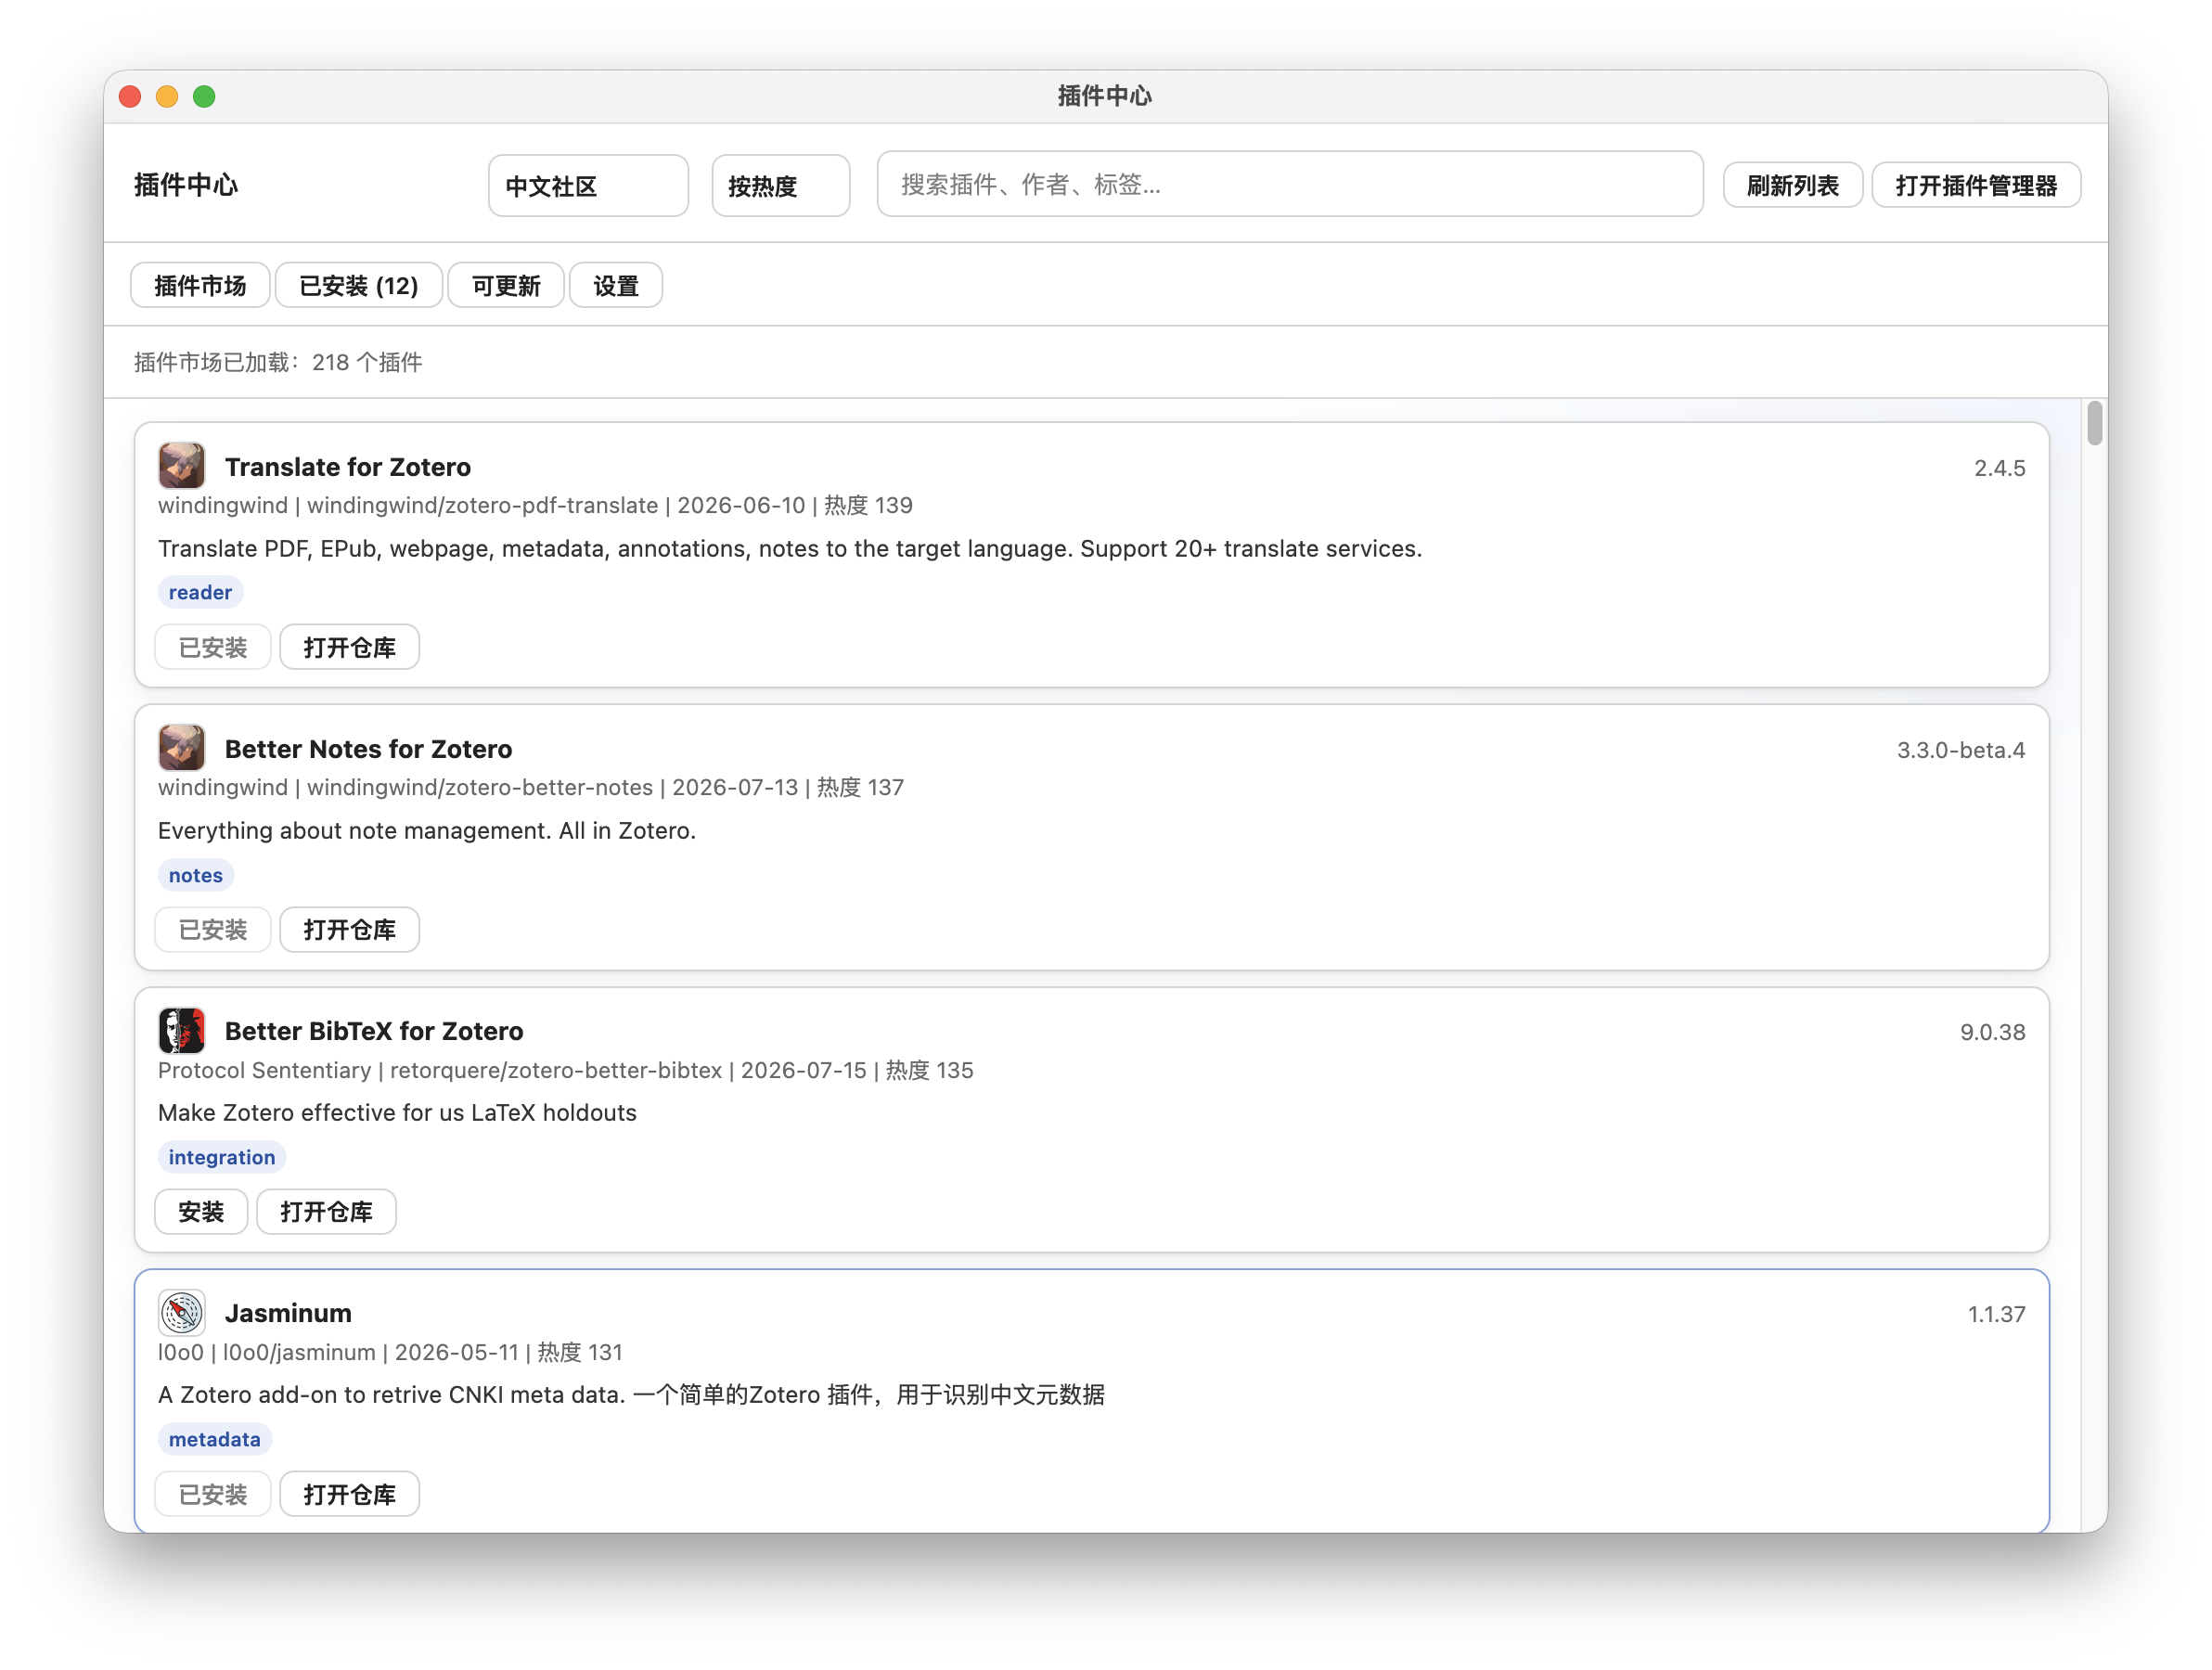Screen dimensions: 2212x1670
Task: Switch to the 插件市场 tab
Action: [200, 286]
